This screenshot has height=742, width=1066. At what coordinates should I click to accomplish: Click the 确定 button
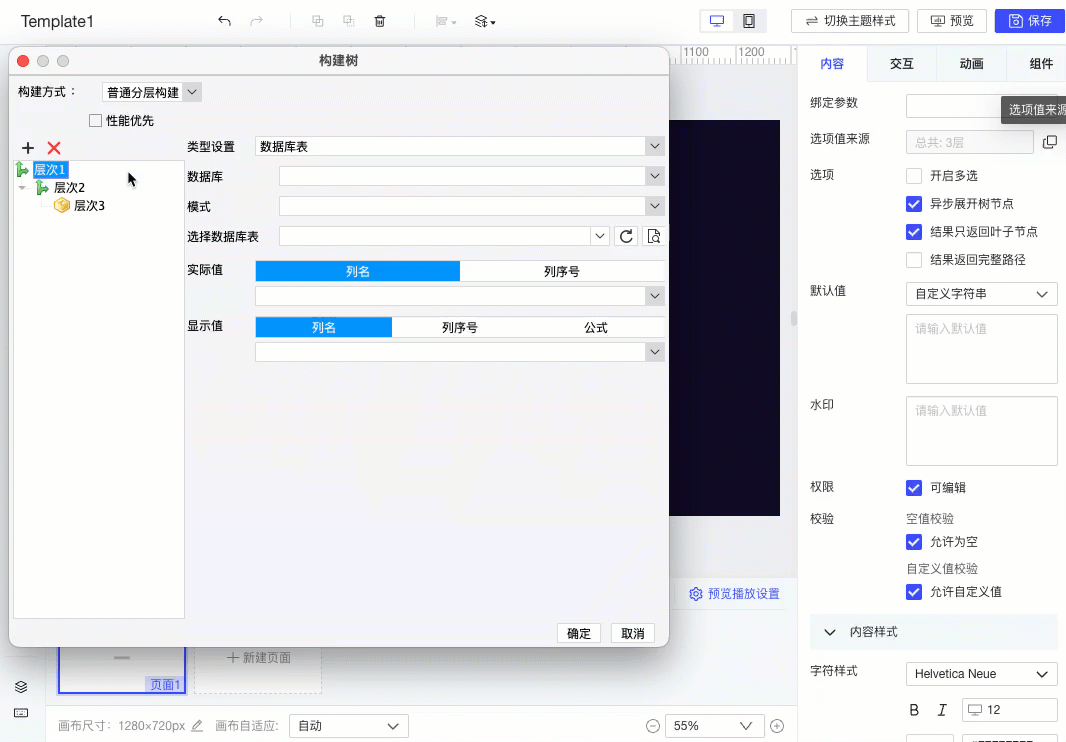pyautogui.click(x=579, y=633)
